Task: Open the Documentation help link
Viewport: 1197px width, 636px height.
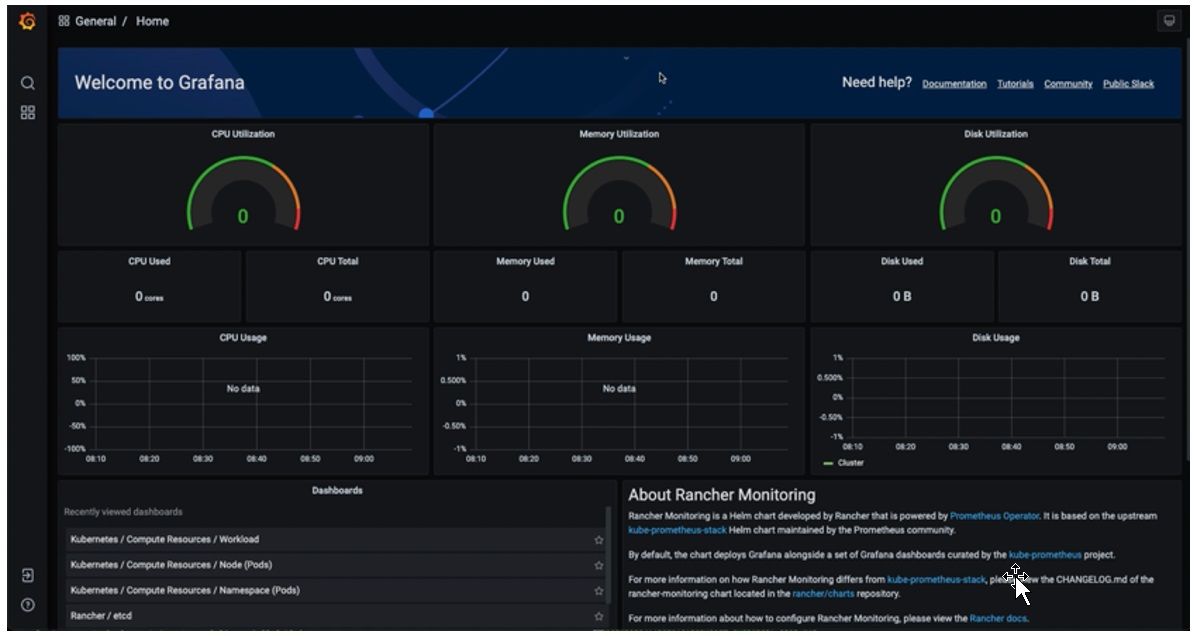Action: (954, 84)
